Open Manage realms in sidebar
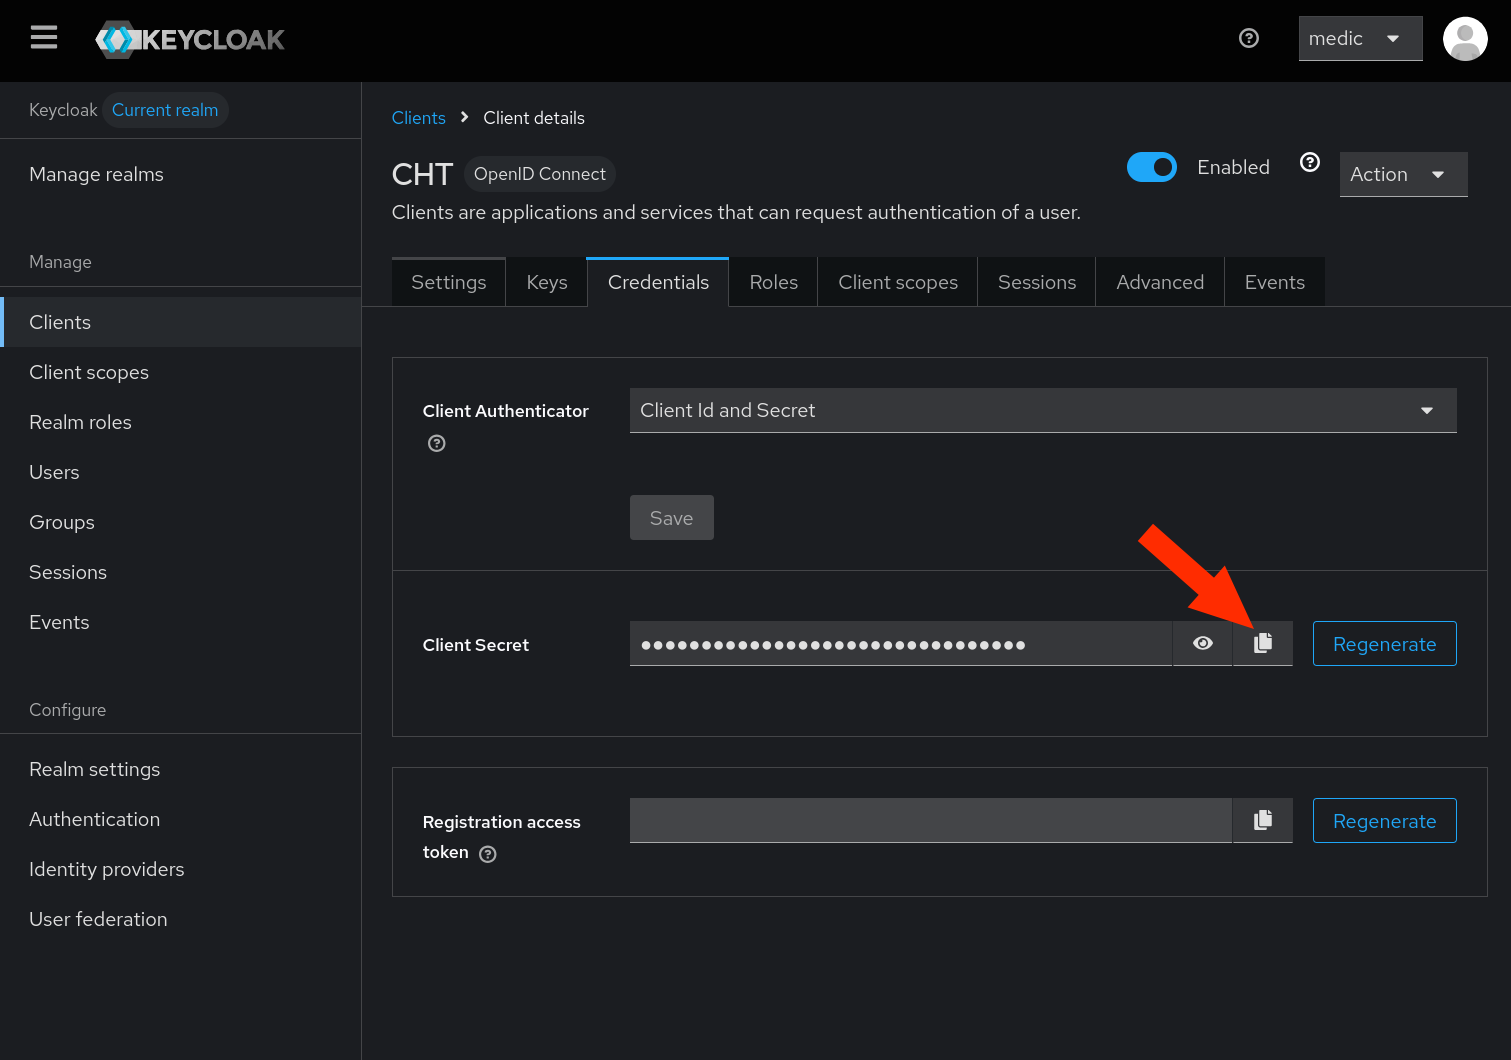The image size is (1511, 1060). click(x=180, y=174)
